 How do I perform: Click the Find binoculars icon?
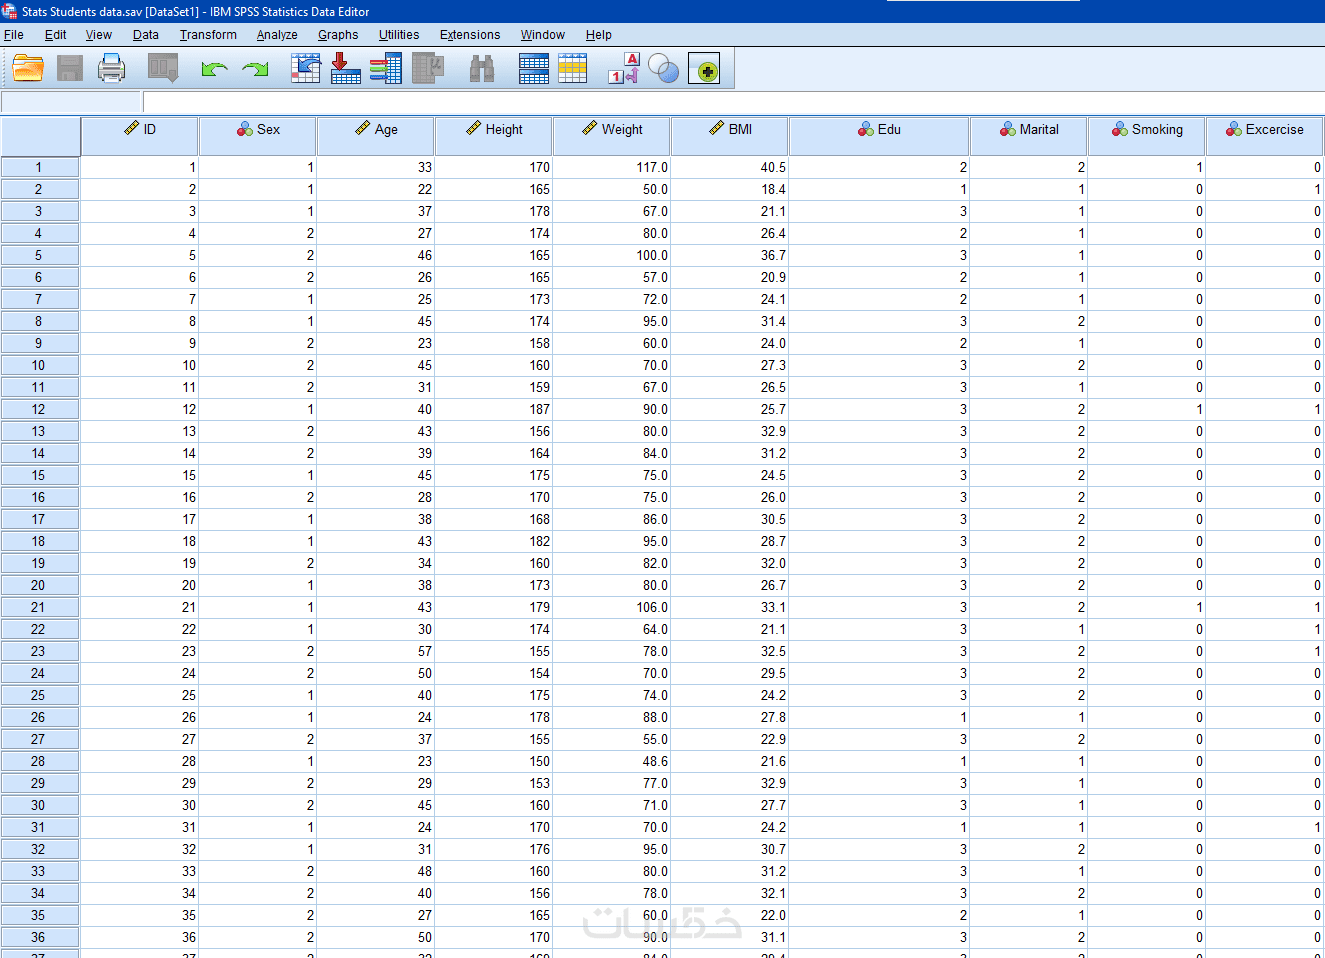tap(482, 69)
